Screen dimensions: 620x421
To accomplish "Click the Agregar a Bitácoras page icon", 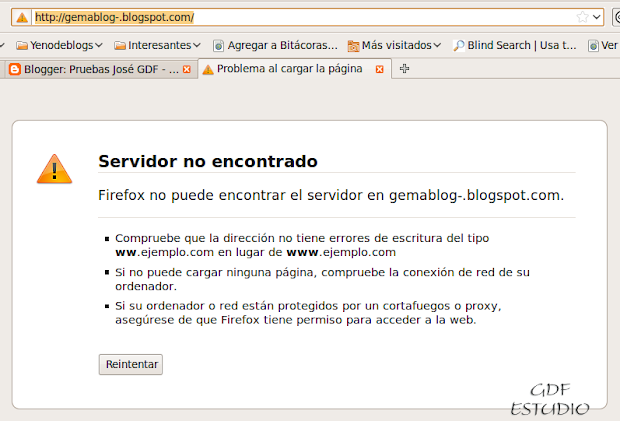I will pyautogui.click(x=218, y=46).
